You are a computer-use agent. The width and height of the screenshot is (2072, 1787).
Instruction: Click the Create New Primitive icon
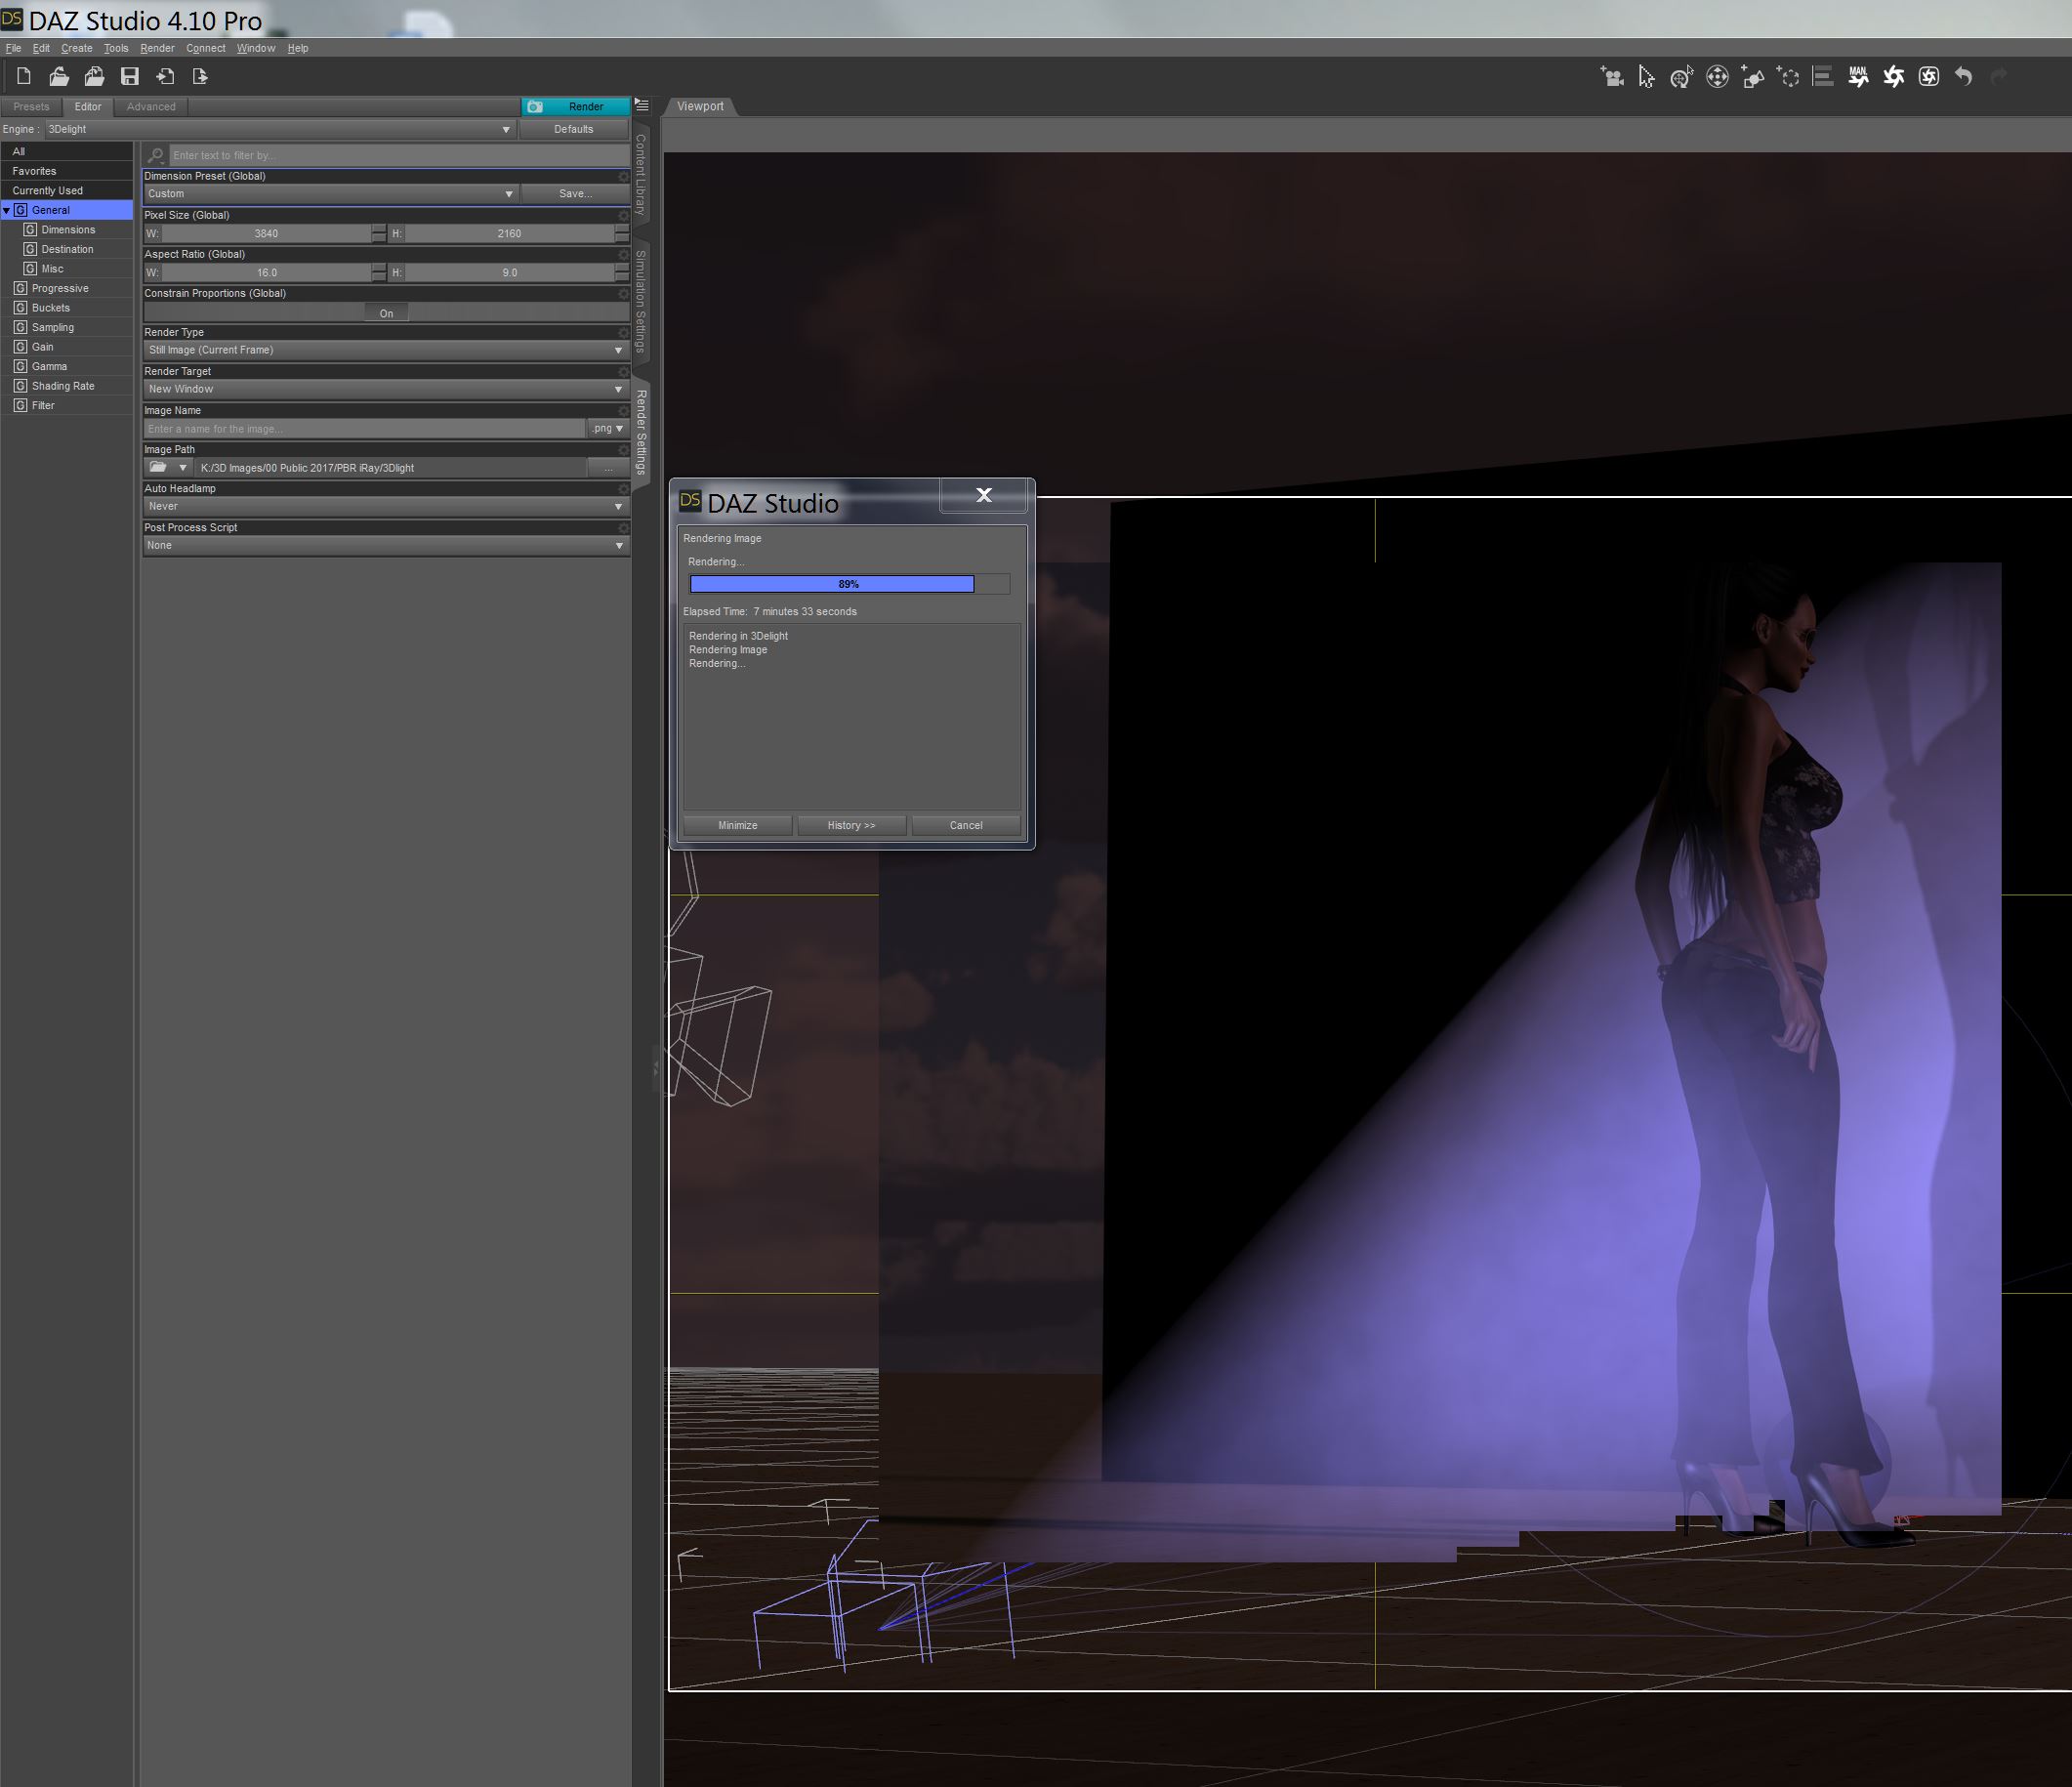point(1752,77)
